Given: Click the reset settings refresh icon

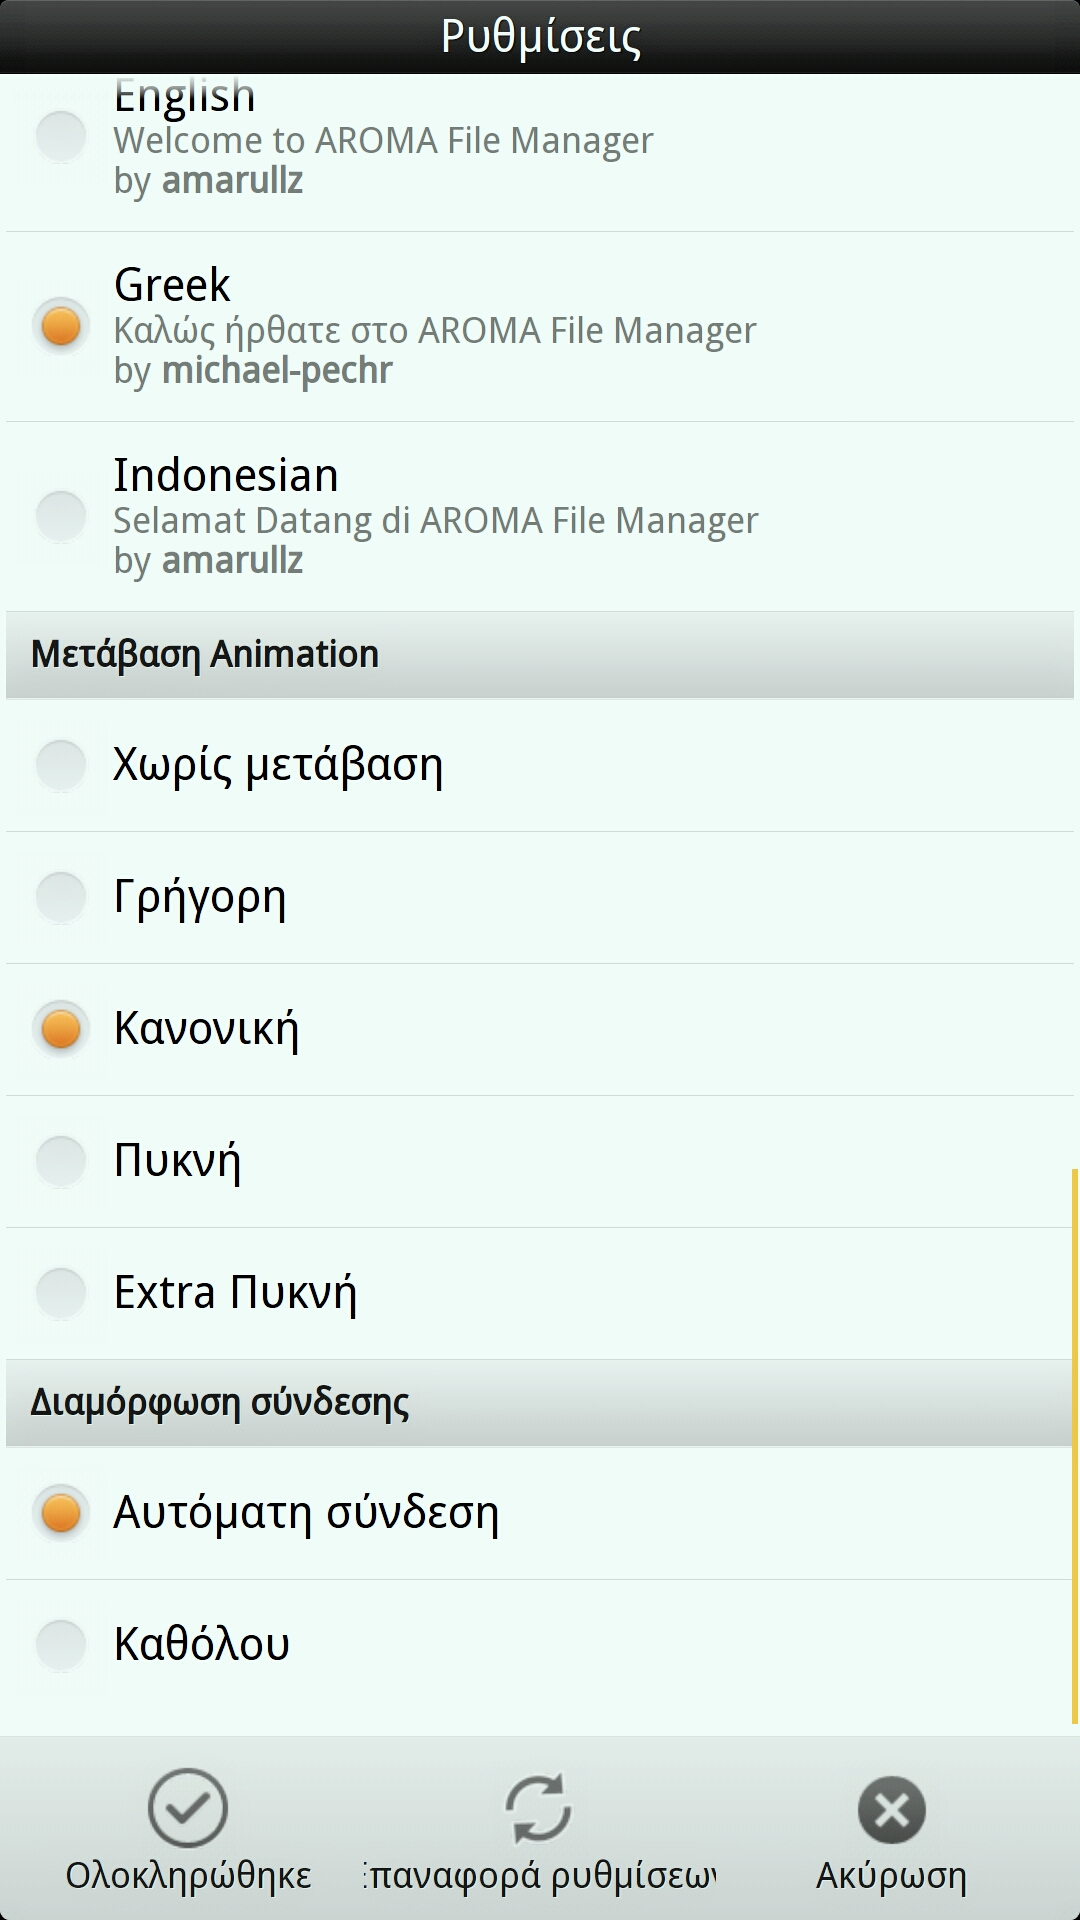Looking at the screenshot, I should click(538, 1807).
